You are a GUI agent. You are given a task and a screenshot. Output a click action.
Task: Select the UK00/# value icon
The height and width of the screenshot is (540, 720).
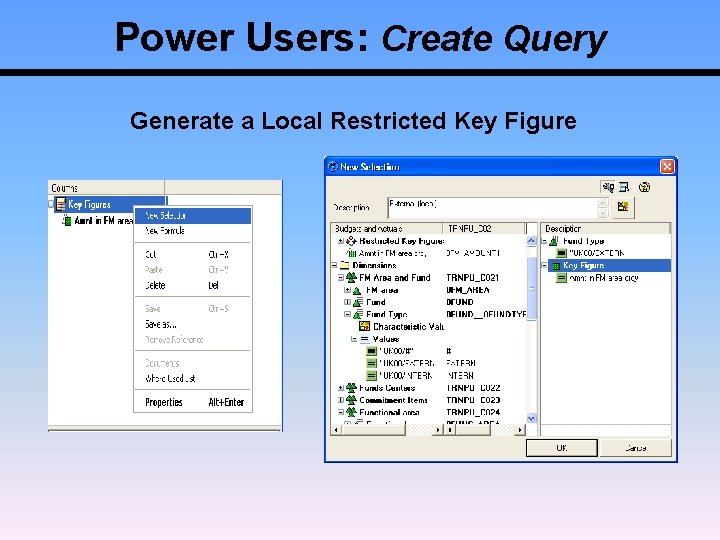371,351
